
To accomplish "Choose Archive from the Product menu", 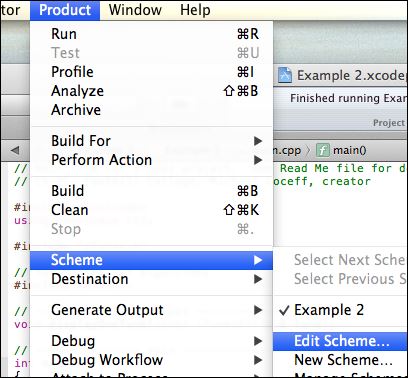I will tap(151, 110).
